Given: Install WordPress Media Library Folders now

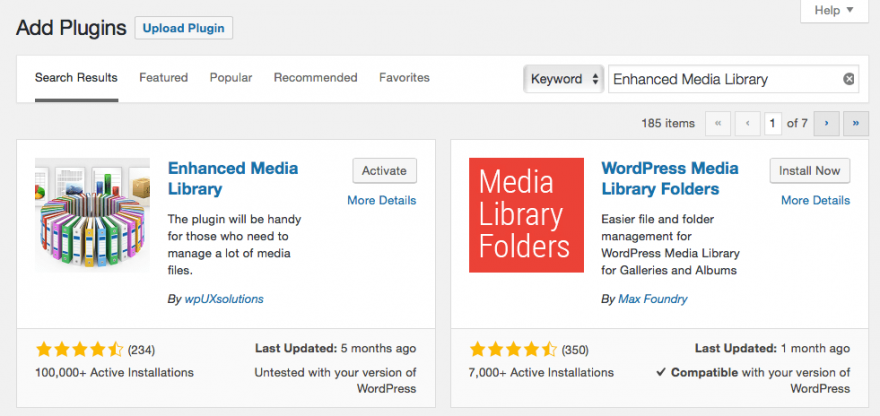Looking at the screenshot, I should click(x=809, y=171).
